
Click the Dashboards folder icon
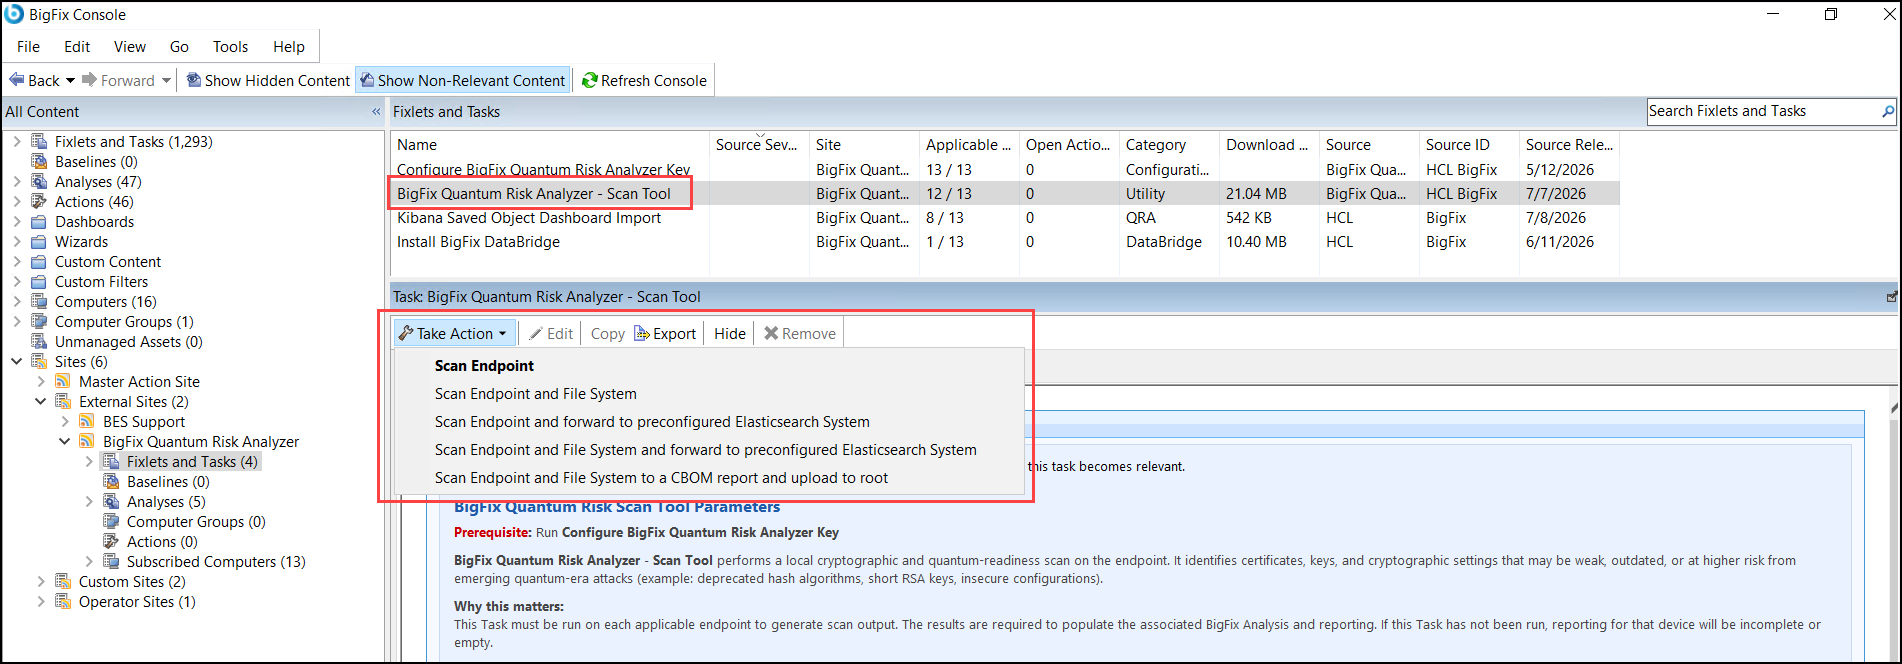coord(39,221)
